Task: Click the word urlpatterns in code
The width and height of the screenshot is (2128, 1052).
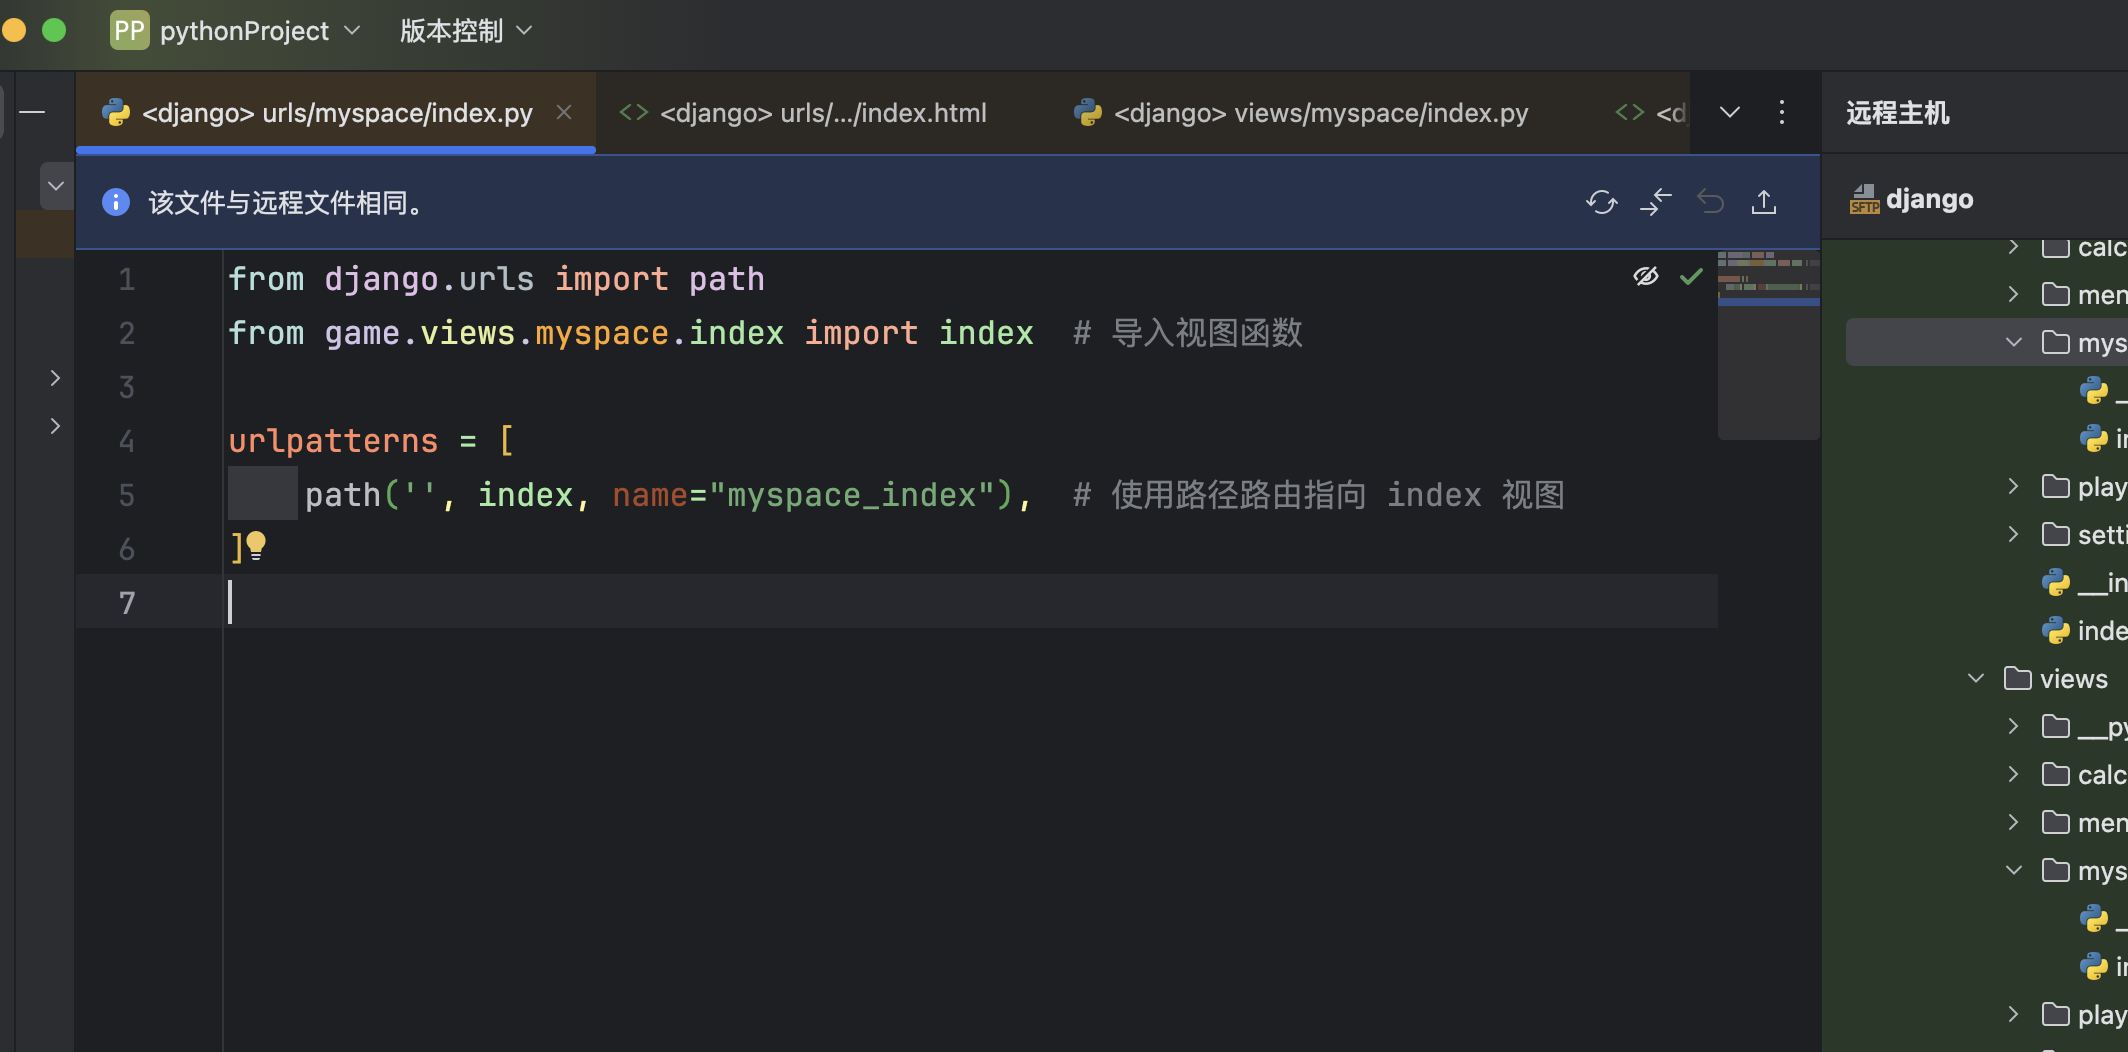Action: click(333, 441)
